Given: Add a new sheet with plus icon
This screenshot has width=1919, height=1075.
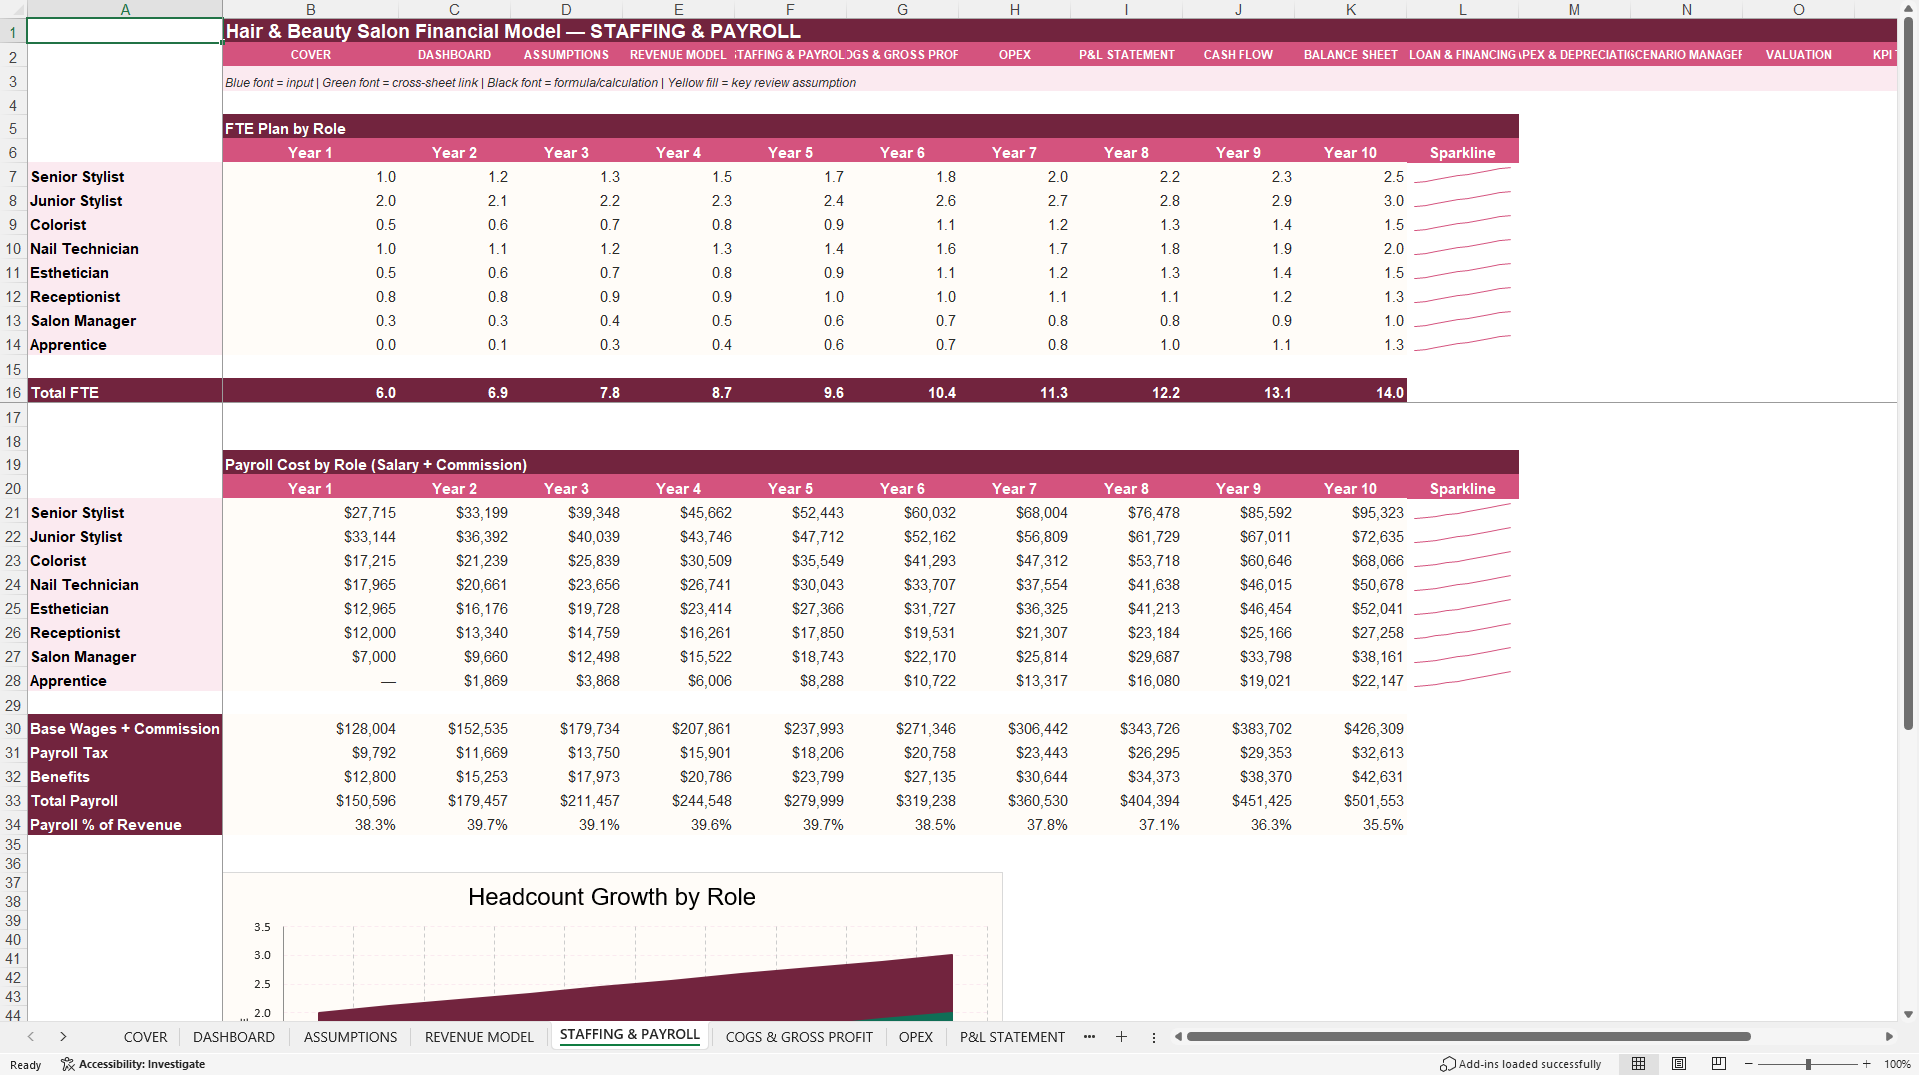Looking at the screenshot, I should (x=1121, y=1037).
